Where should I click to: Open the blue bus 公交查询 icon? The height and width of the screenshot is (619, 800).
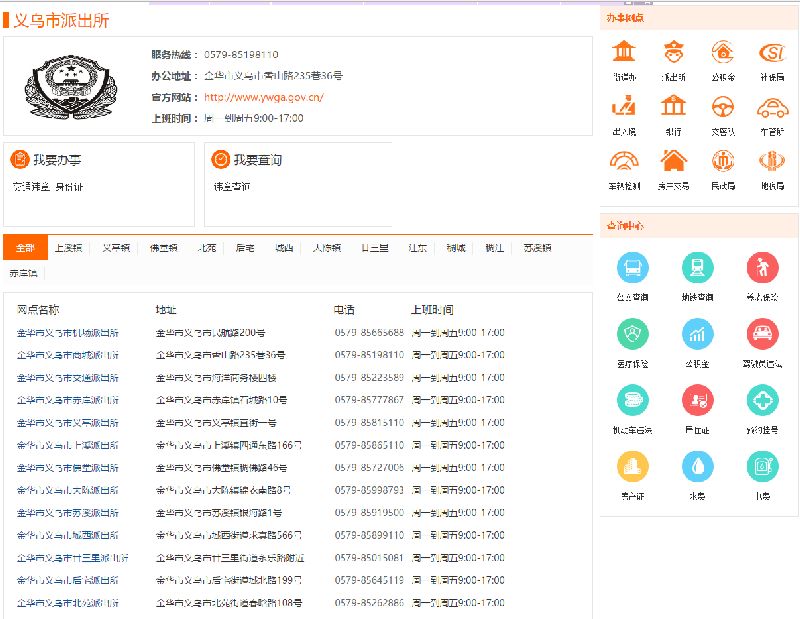(633, 268)
